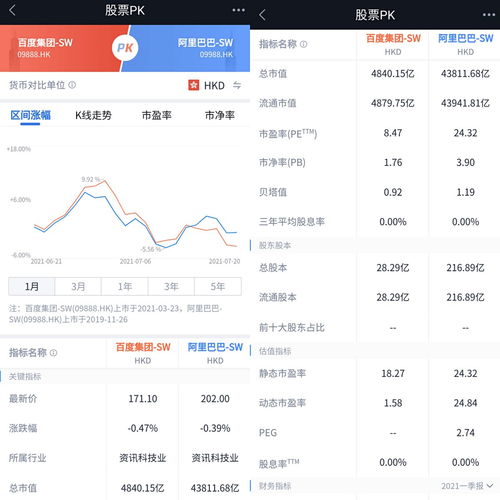The image size is (500, 500).
Task: Tap the round PK badge
Action: tap(125, 48)
